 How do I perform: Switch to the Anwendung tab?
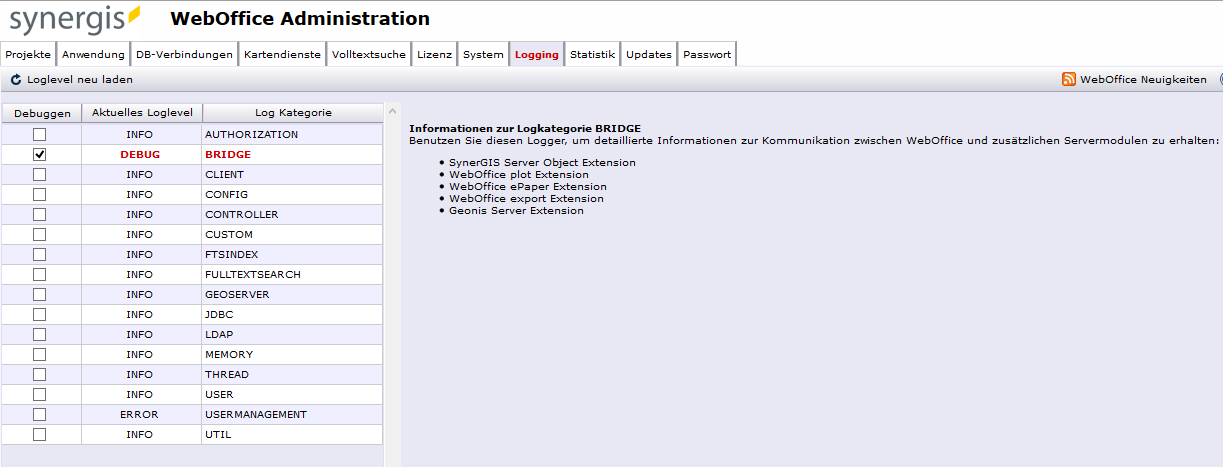[x=93, y=55]
